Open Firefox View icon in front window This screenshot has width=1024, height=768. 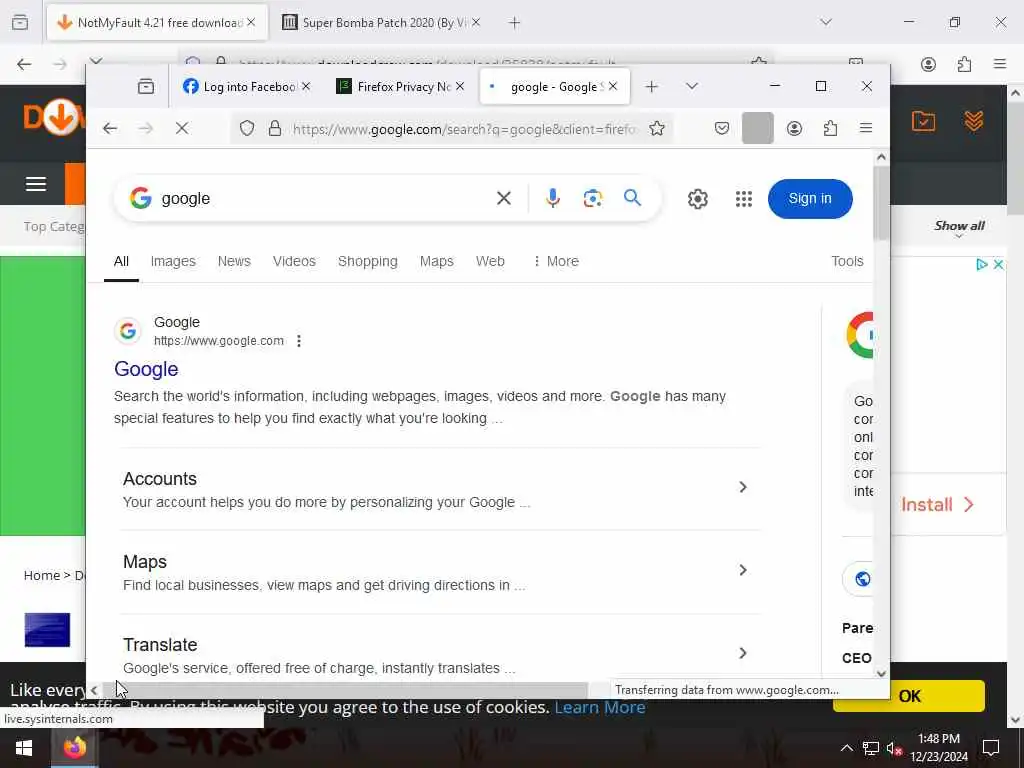[x=146, y=86]
